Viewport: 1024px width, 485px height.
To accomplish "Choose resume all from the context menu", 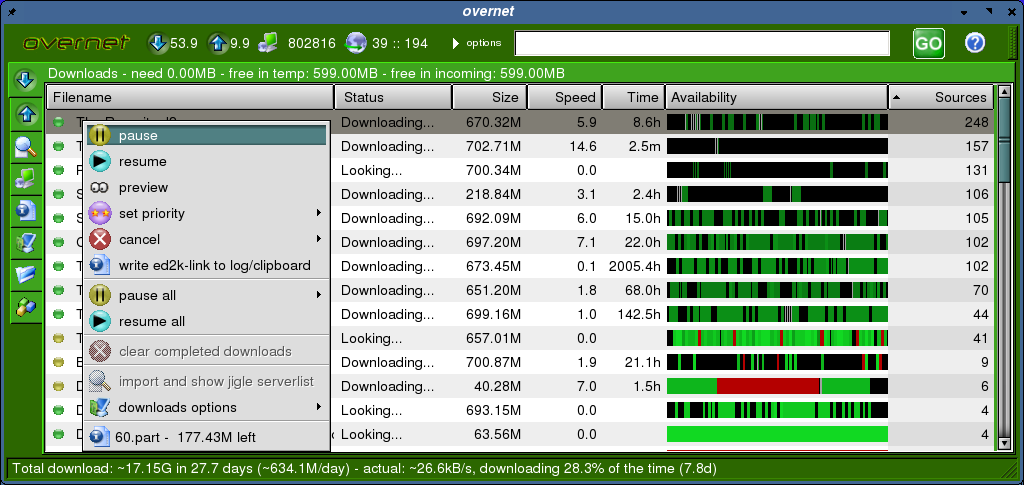I will [206, 321].
